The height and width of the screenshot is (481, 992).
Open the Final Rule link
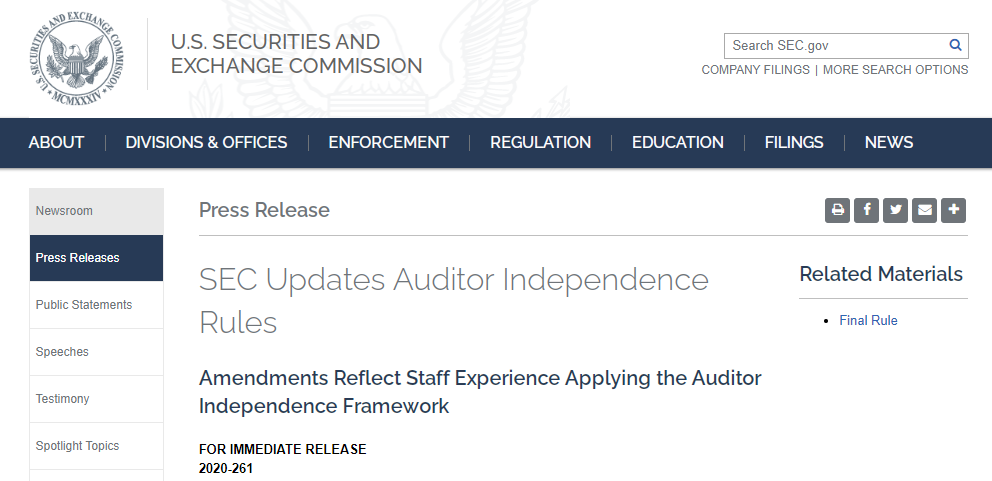click(x=868, y=321)
